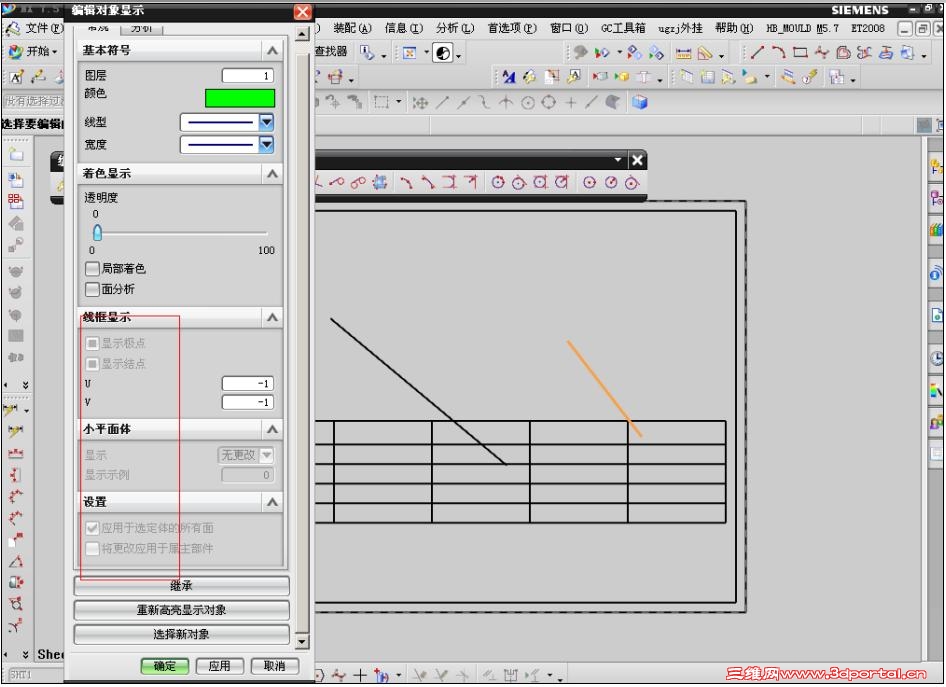Click the ruler measure distance icon
946x687 pixels.
pos(683,54)
